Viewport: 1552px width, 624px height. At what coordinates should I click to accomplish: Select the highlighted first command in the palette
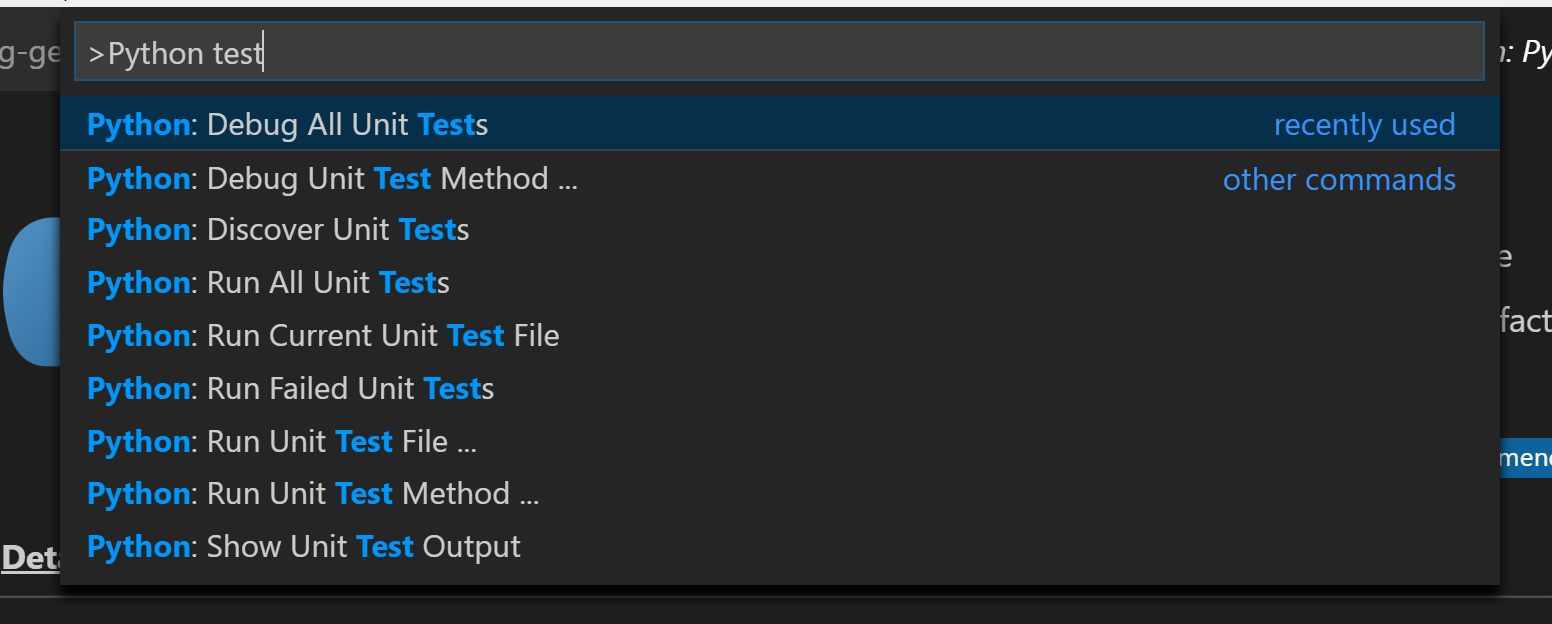tap(280, 124)
